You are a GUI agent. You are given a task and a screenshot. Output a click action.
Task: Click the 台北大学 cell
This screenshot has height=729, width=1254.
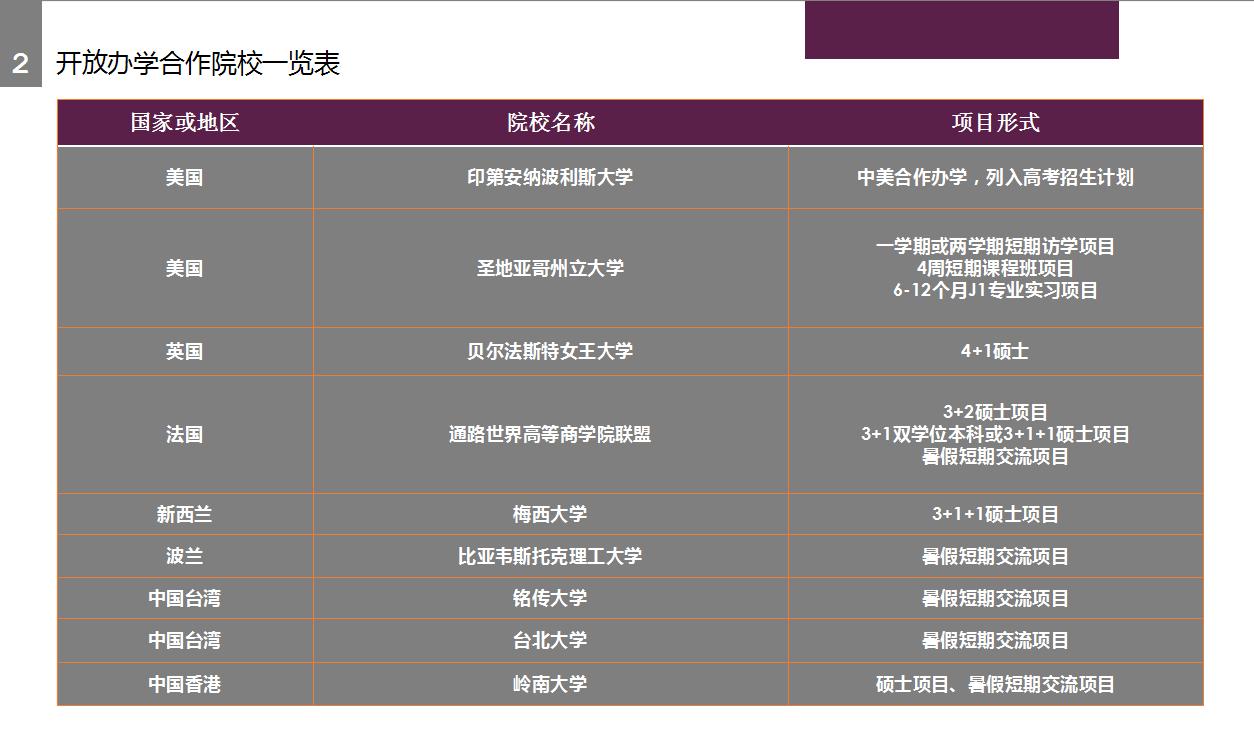(x=550, y=641)
